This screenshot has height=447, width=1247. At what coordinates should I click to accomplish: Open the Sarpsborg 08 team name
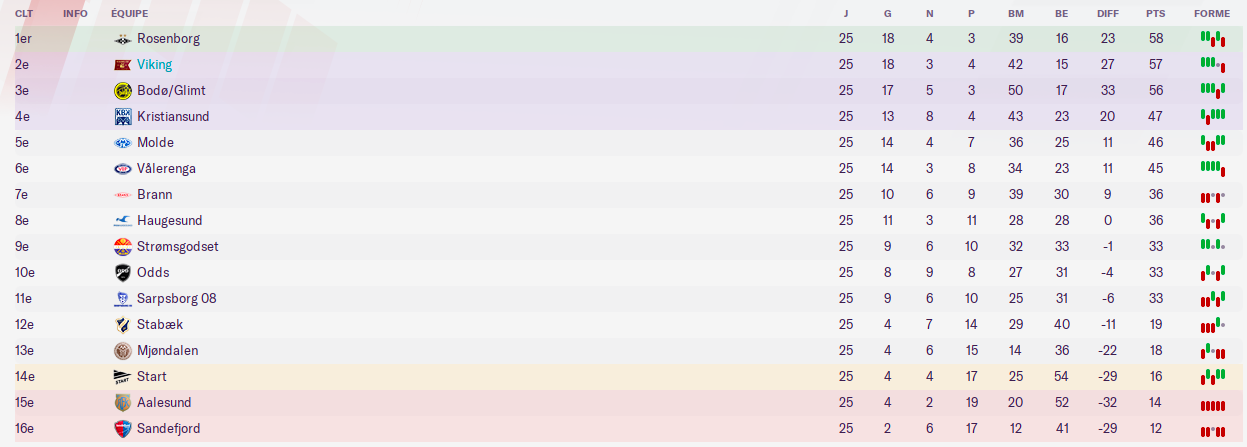point(176,299)
